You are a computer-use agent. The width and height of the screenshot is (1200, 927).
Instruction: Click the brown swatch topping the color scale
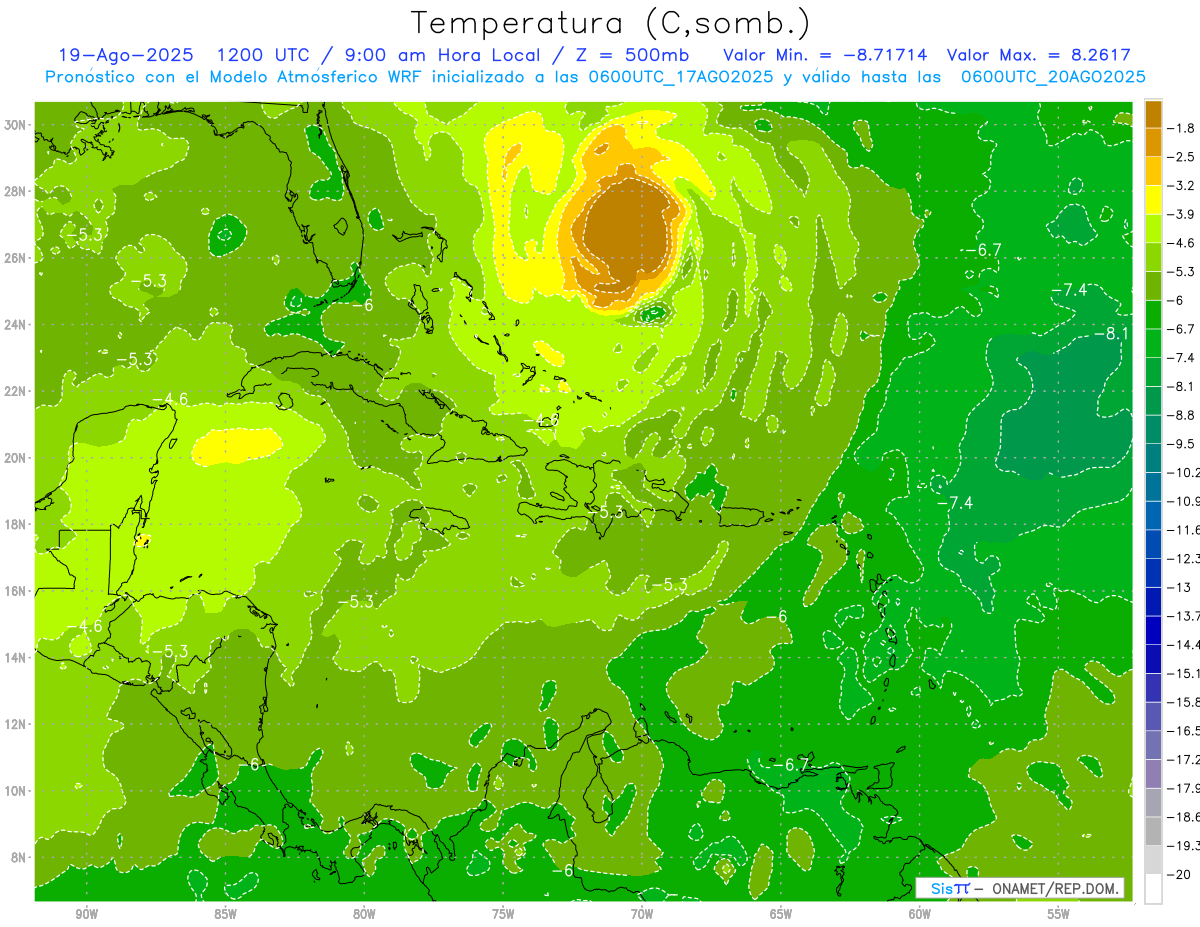pyautogui.click(x=1153, y=114)
